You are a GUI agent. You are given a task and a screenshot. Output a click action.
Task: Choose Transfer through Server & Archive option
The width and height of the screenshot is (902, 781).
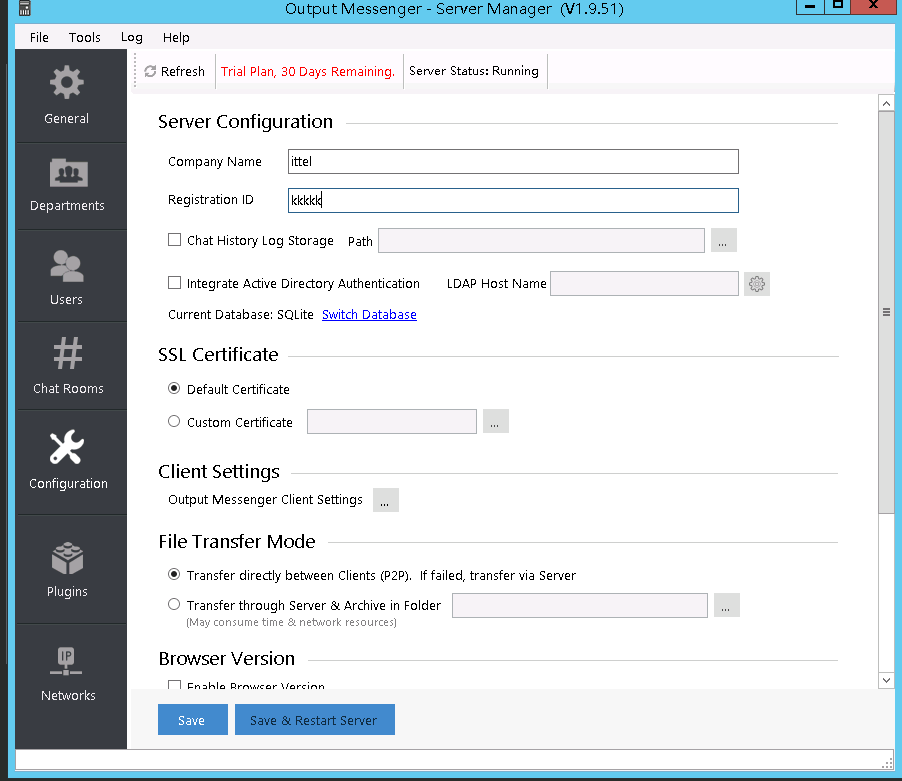point(174,604)
